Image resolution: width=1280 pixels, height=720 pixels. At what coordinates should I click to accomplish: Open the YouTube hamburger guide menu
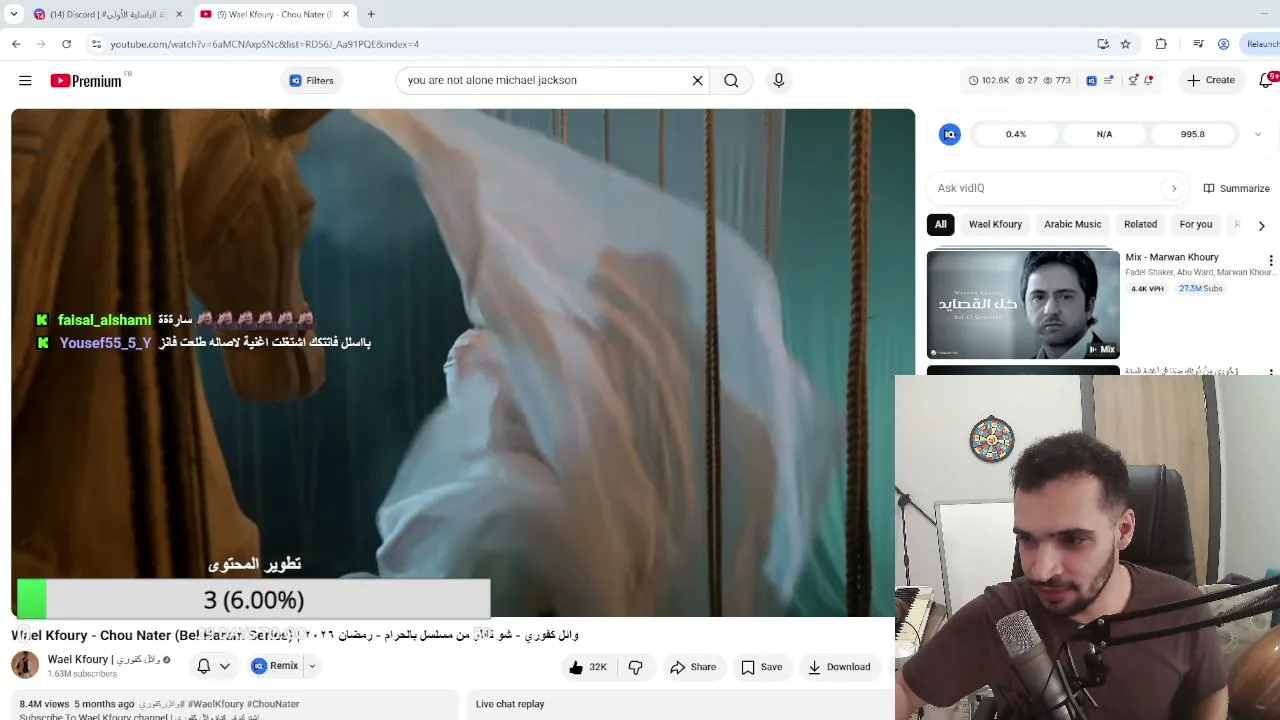[x=25, y=80]
